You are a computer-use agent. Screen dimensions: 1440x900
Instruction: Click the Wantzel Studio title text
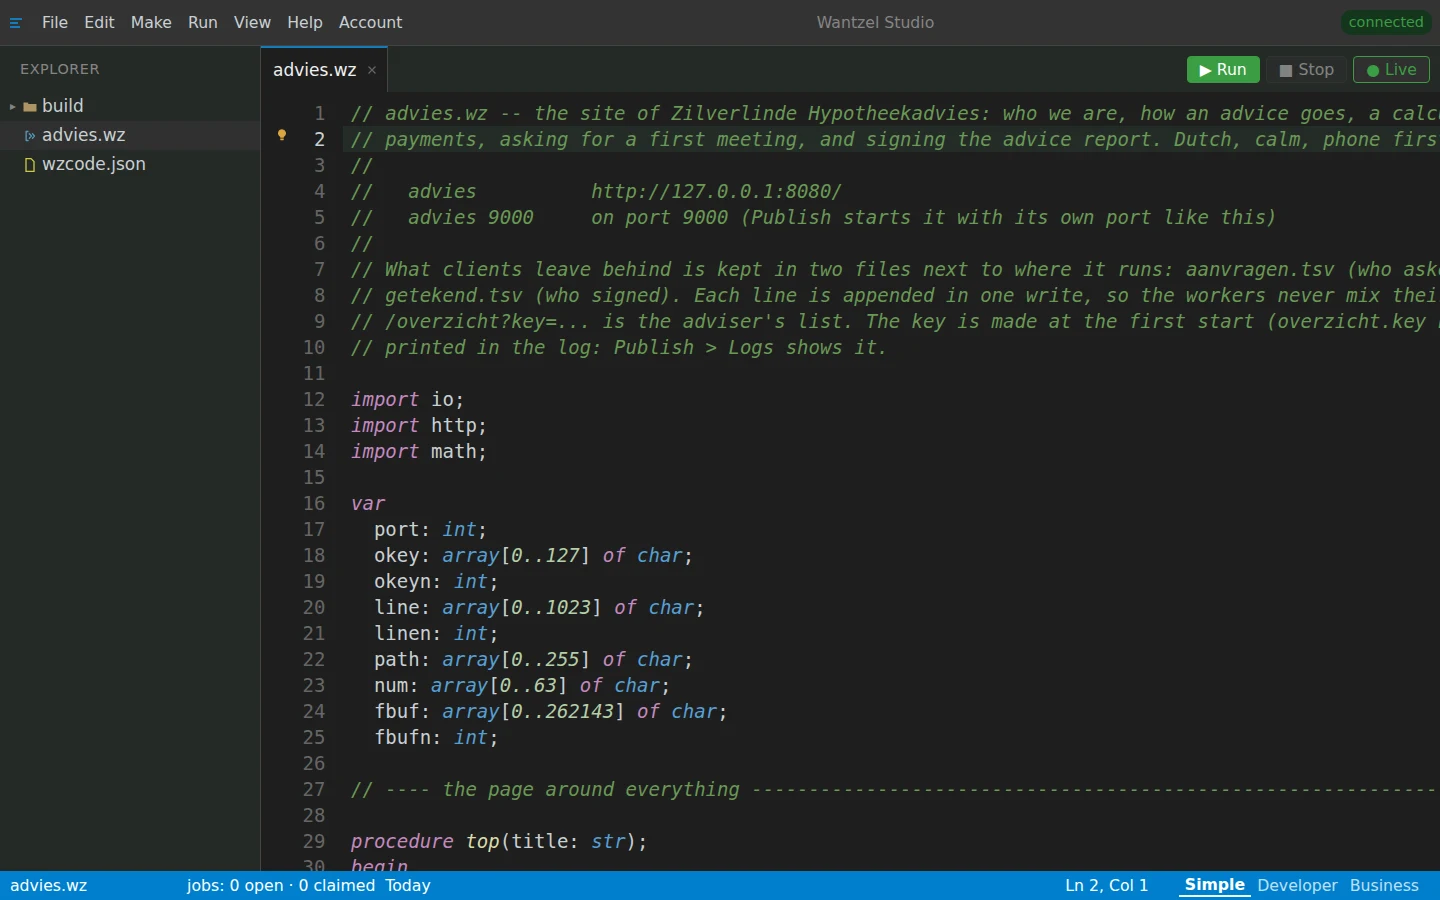[x=875, y=22]
